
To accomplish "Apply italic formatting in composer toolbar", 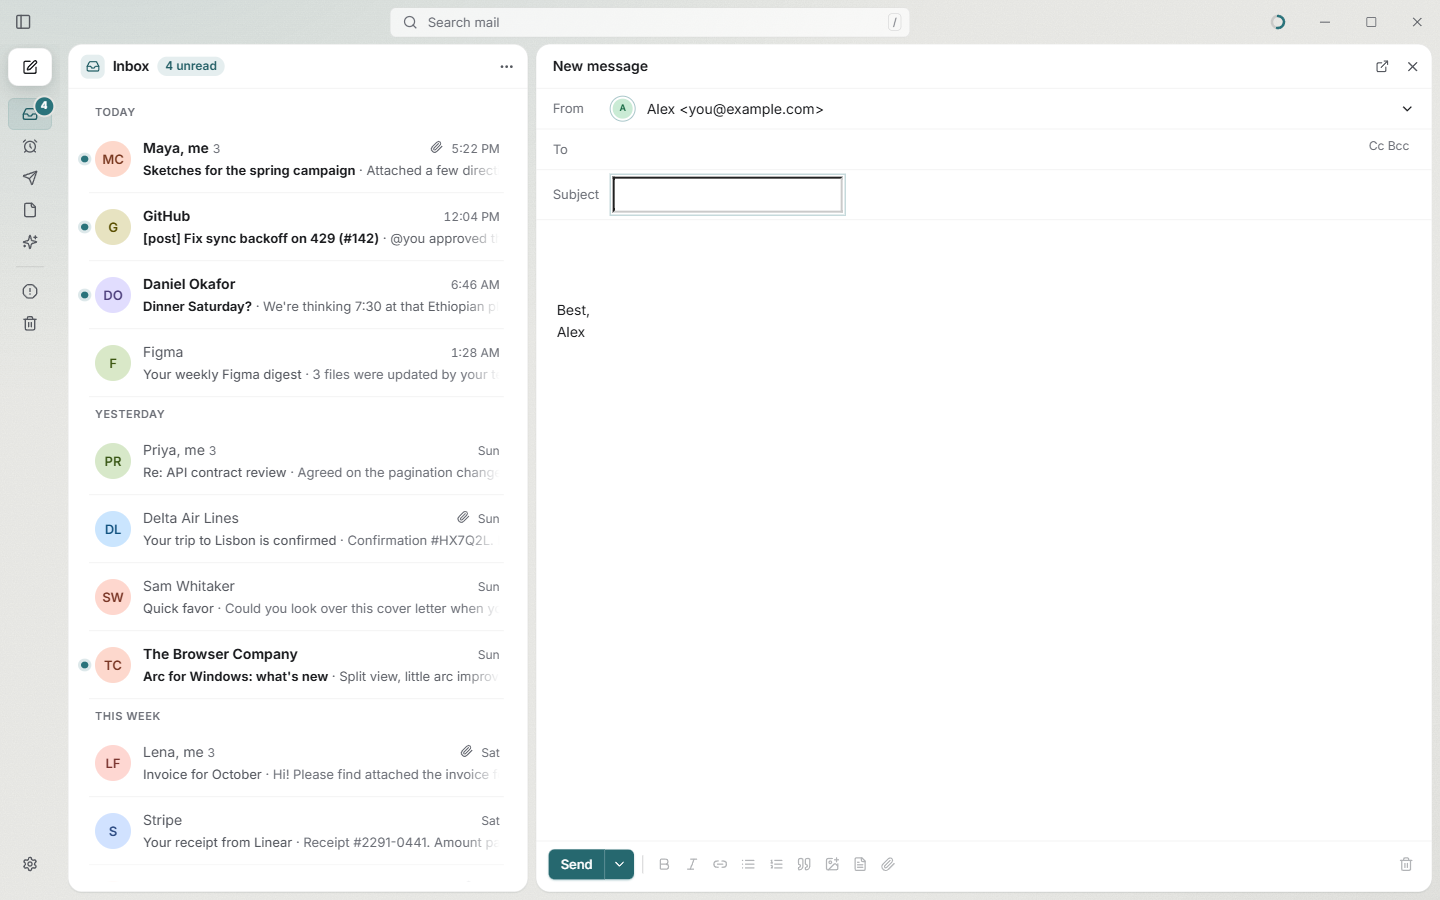I will pyautogui.click(x=692, y=865).
